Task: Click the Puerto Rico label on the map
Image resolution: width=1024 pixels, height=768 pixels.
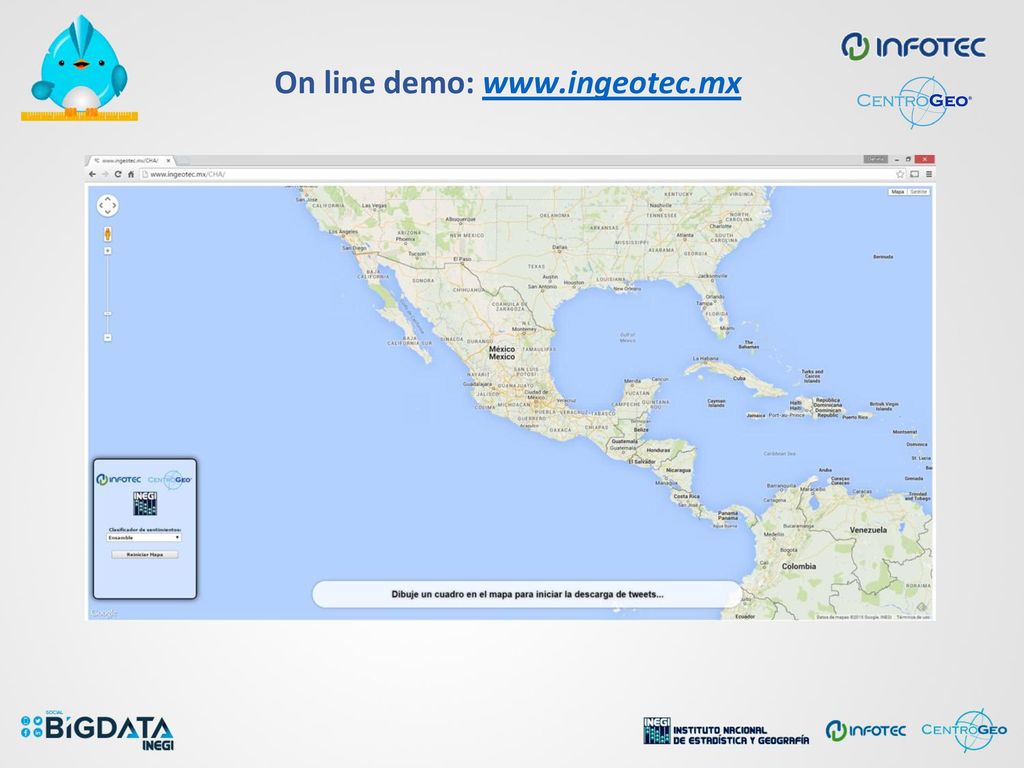Action: click(x=855, y=417)
